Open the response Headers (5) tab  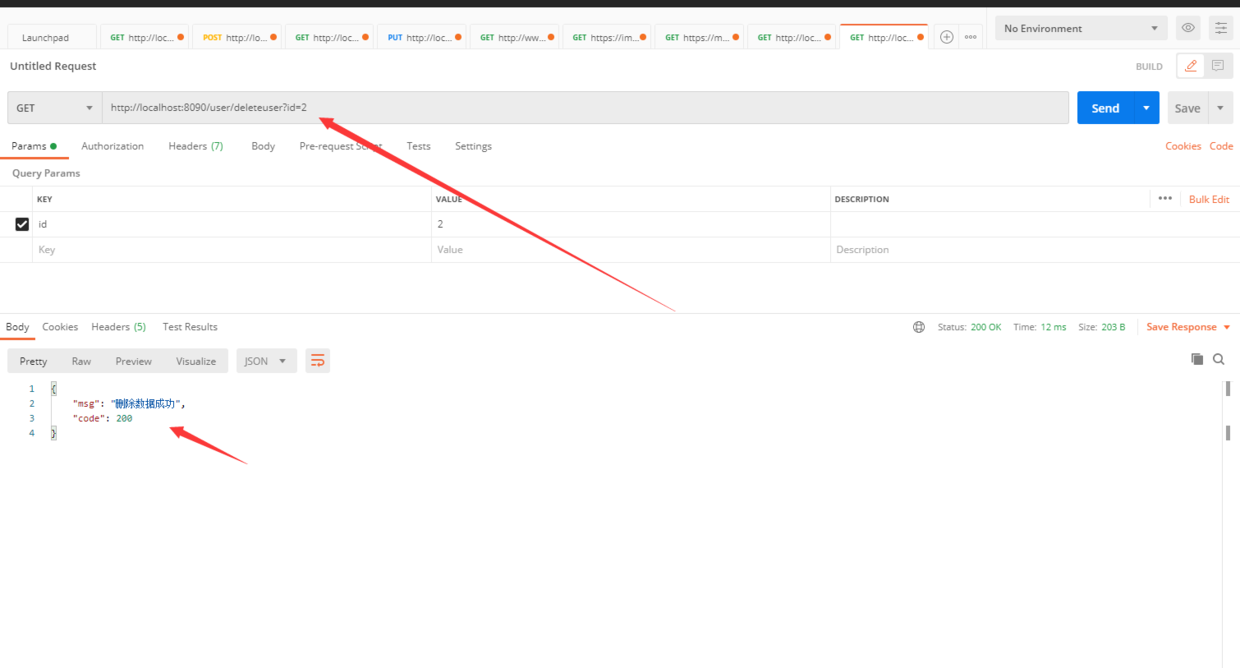(118, 327)
